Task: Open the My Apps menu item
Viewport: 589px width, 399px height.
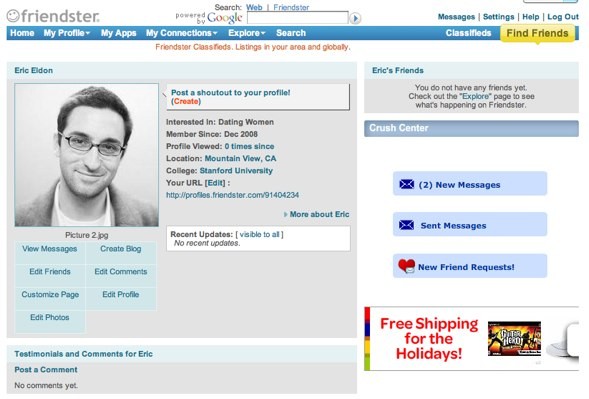Action: [x=118, y=33]
